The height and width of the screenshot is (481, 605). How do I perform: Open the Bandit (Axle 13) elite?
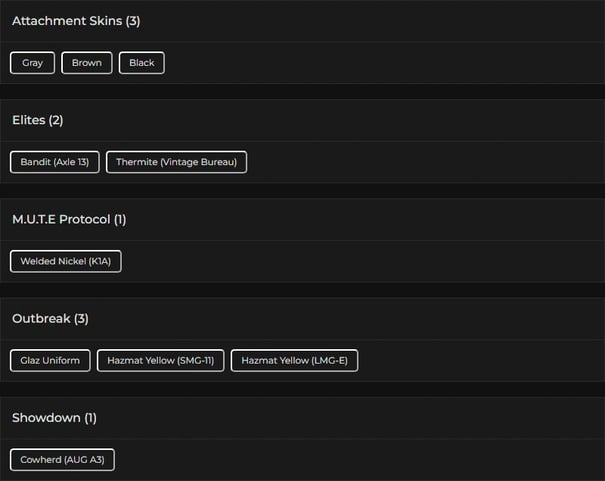point(55,162)
